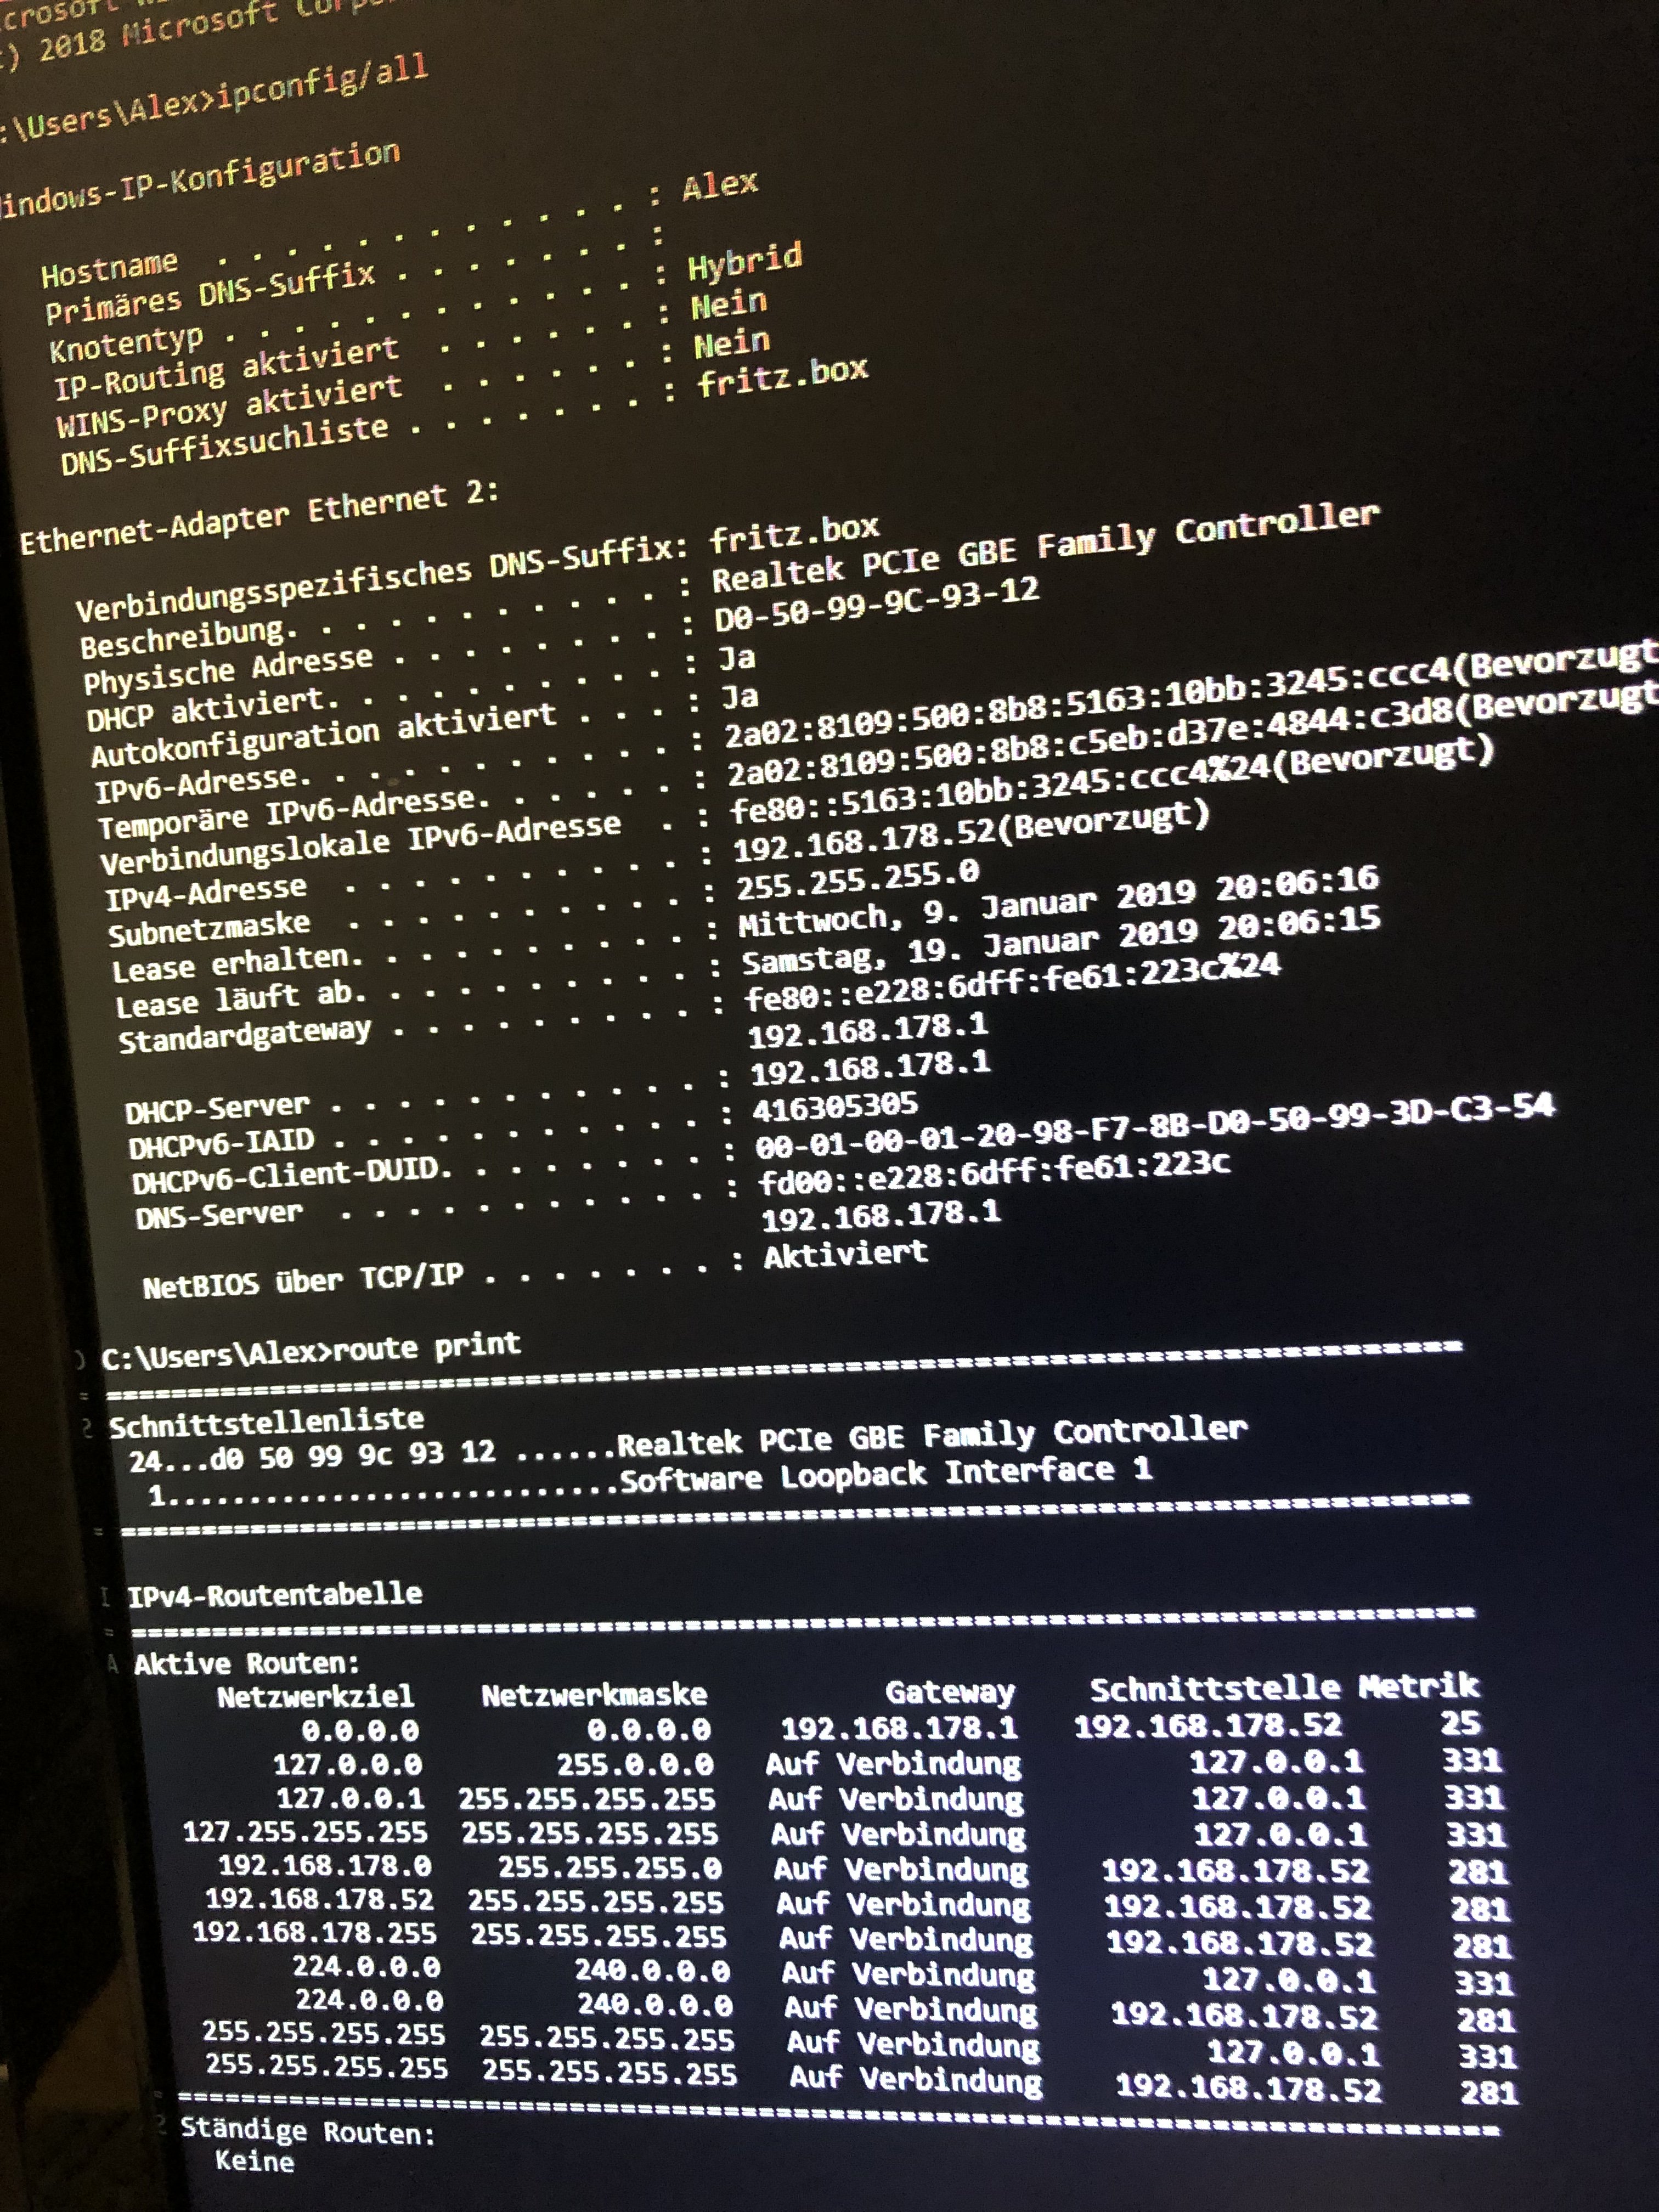
Task: Click the physical address D0-50-99-9C-93-12
Action: [877, 604]
